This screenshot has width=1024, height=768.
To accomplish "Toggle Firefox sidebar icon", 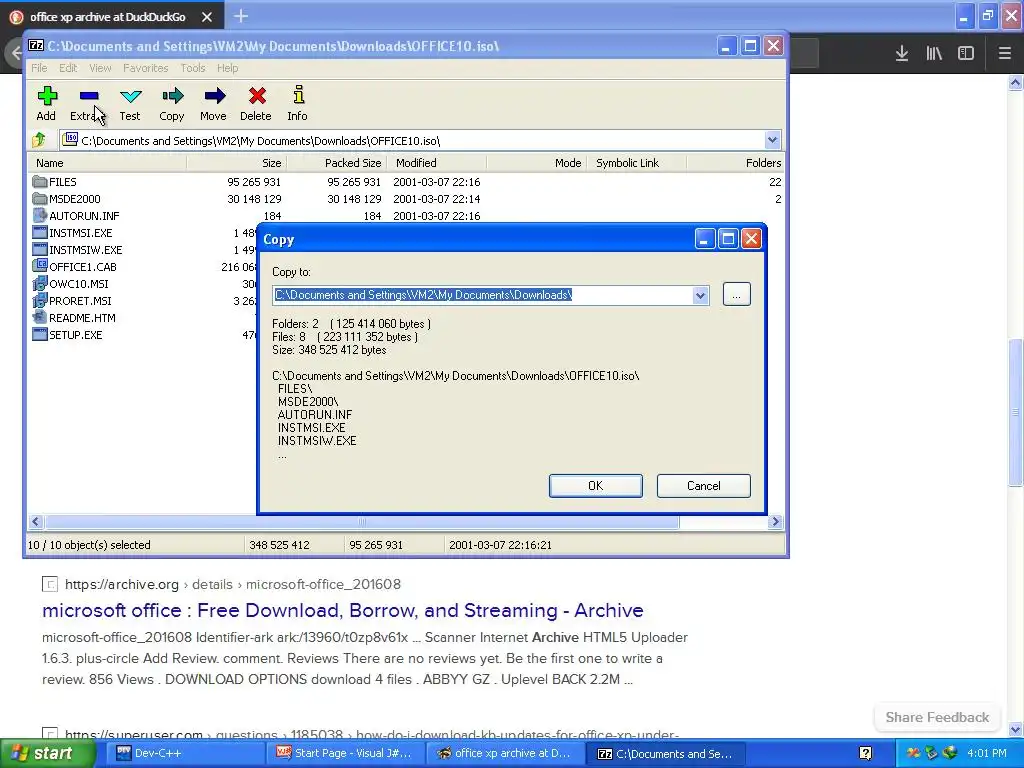I will (966, 54).
